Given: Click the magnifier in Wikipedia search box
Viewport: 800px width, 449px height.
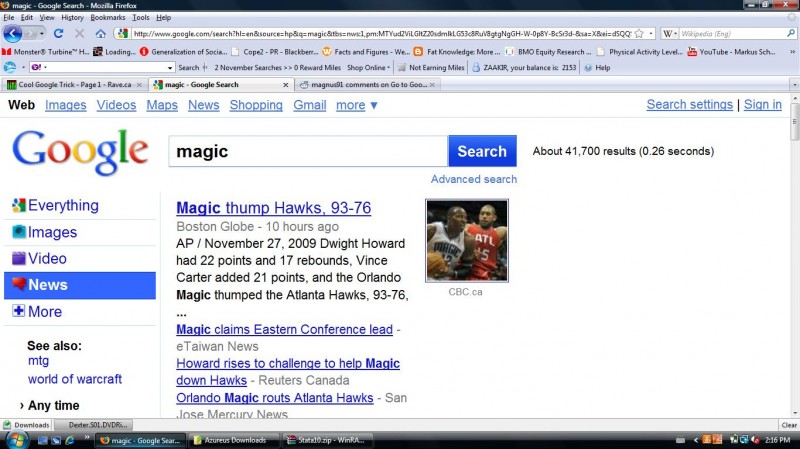Looking at the screenshot, I should (790, 33).
